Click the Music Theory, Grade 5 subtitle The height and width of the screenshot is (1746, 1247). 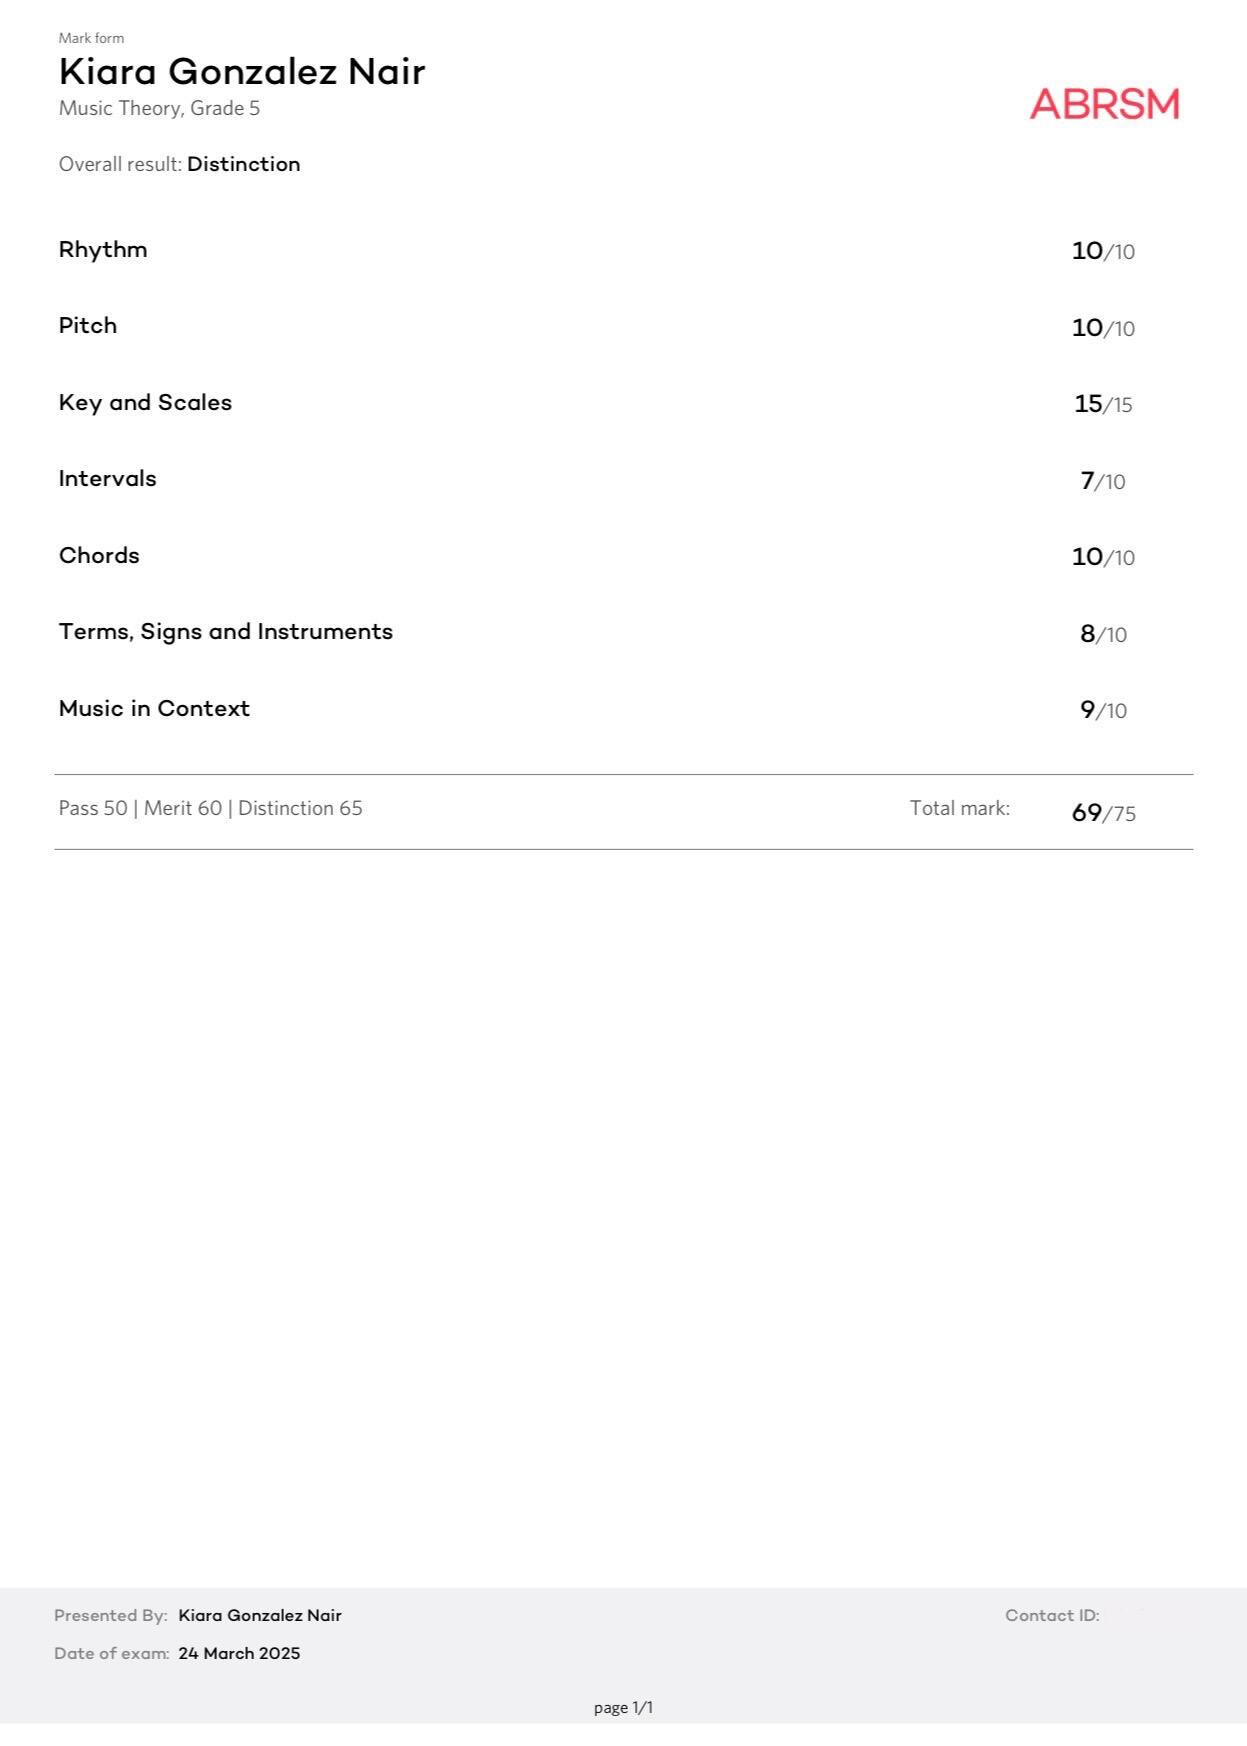pyautogui.click(x=159, y=108)
